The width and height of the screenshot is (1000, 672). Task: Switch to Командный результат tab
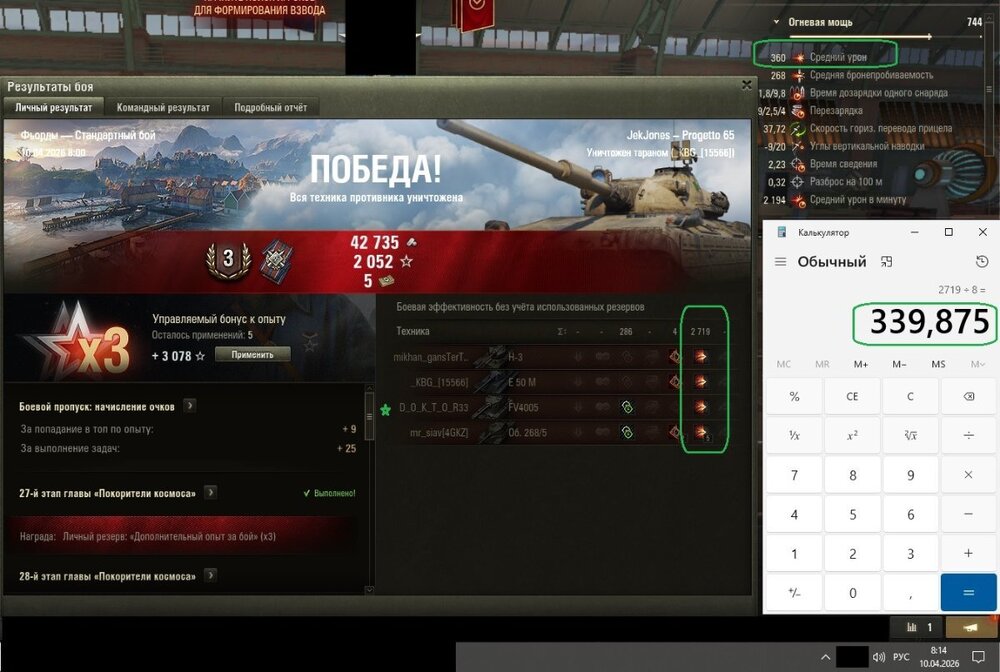(x=163, y=107)
